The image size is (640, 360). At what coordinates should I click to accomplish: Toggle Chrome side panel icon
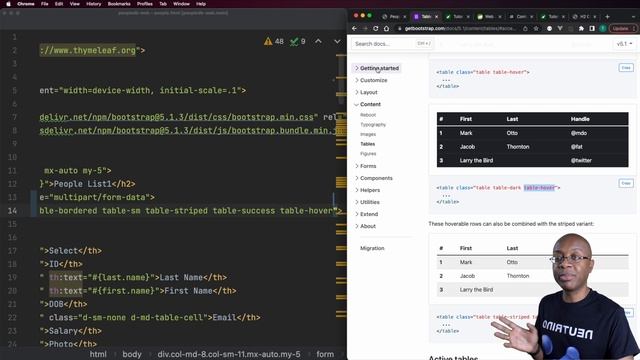pyautogui.click(x=592, y=29)
